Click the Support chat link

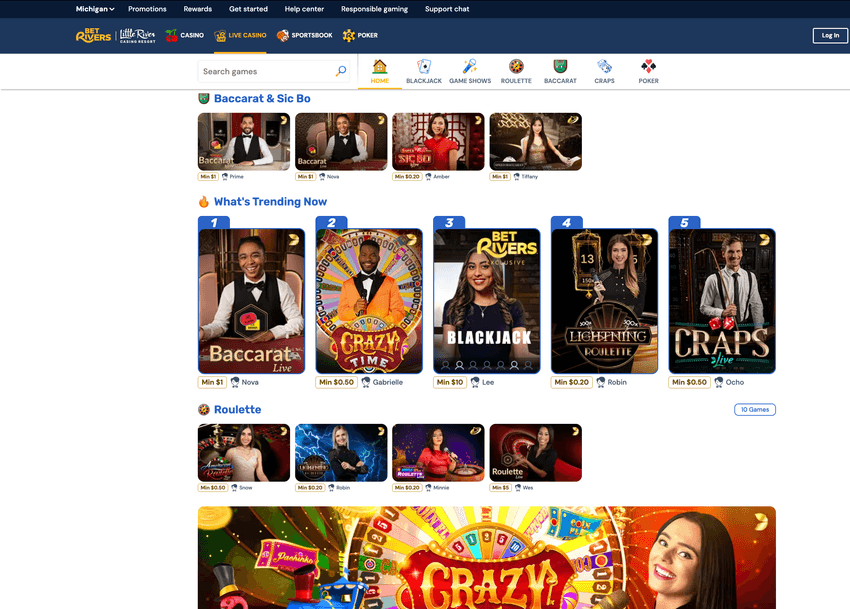point(446,8)
